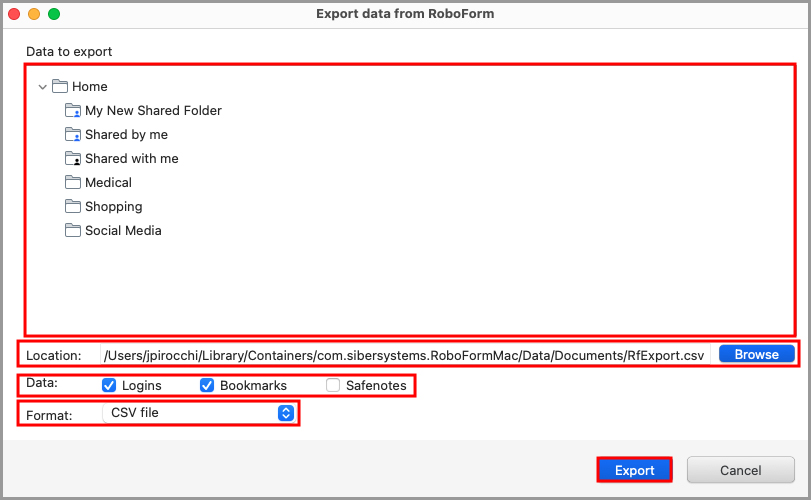The image size is (811, 500).
Task: Minimize the window with yellow button
Action: tap(34, 14)
